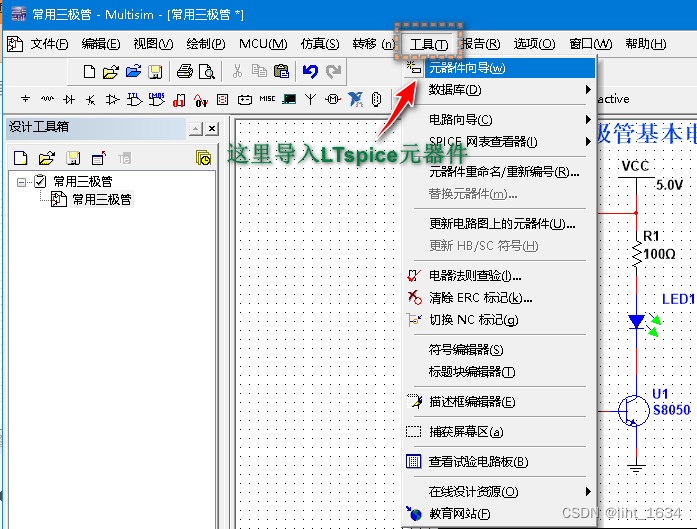Viewport: 697px width, 529px height.
Task: Click the New file icon in main toolbar
Action: click(89, 71)
